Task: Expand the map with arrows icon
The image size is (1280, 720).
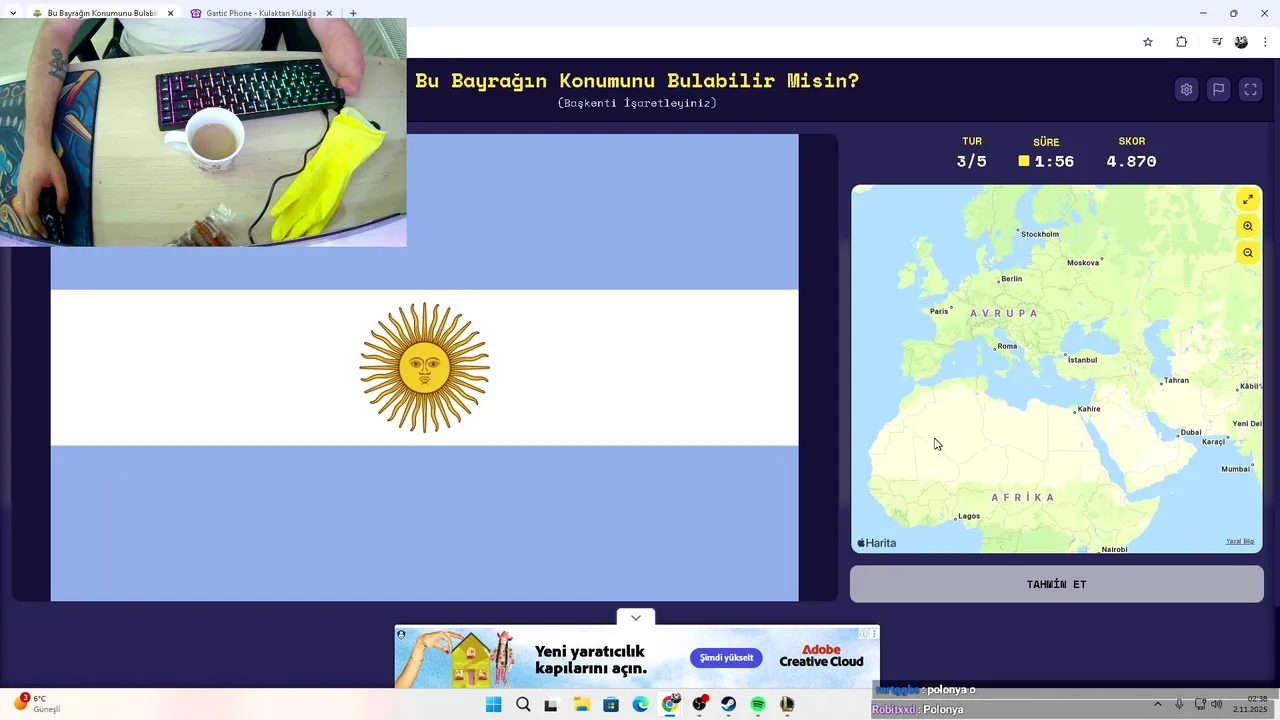Action: click(x=1248, y=200)
